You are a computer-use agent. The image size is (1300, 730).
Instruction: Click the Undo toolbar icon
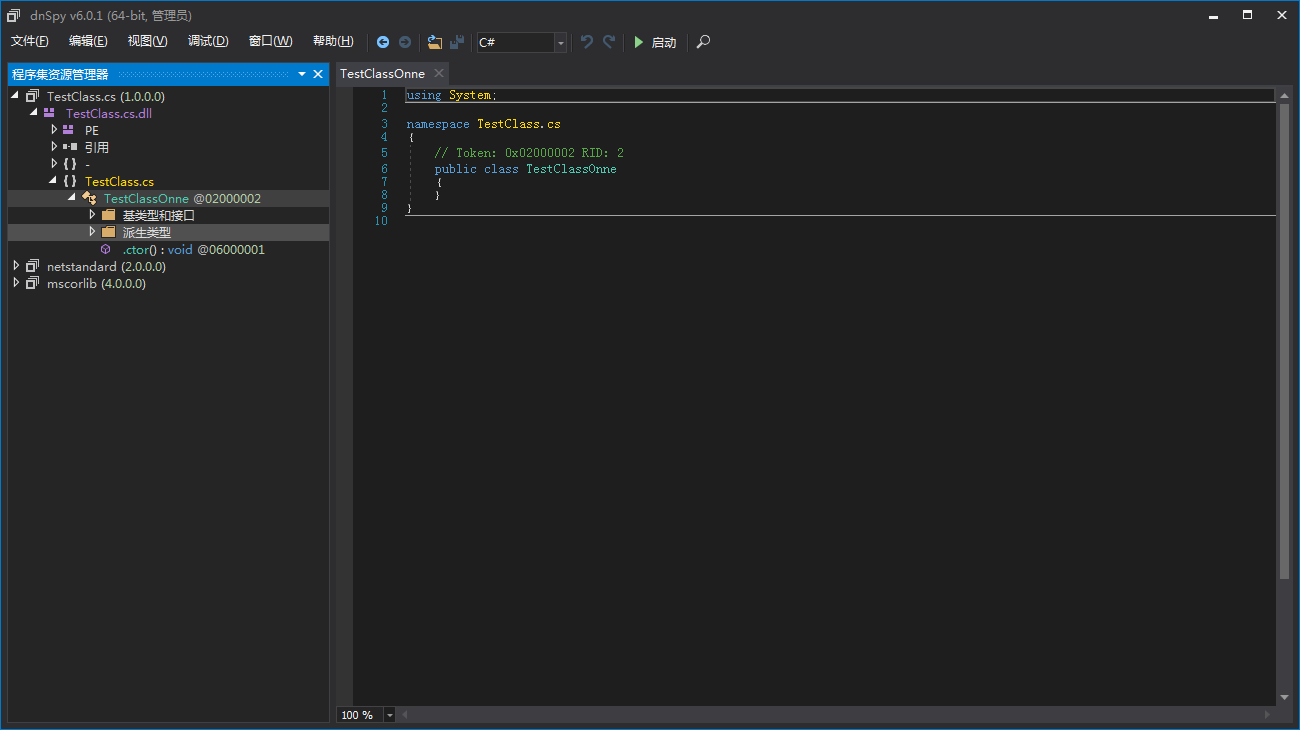click(587, 42)
